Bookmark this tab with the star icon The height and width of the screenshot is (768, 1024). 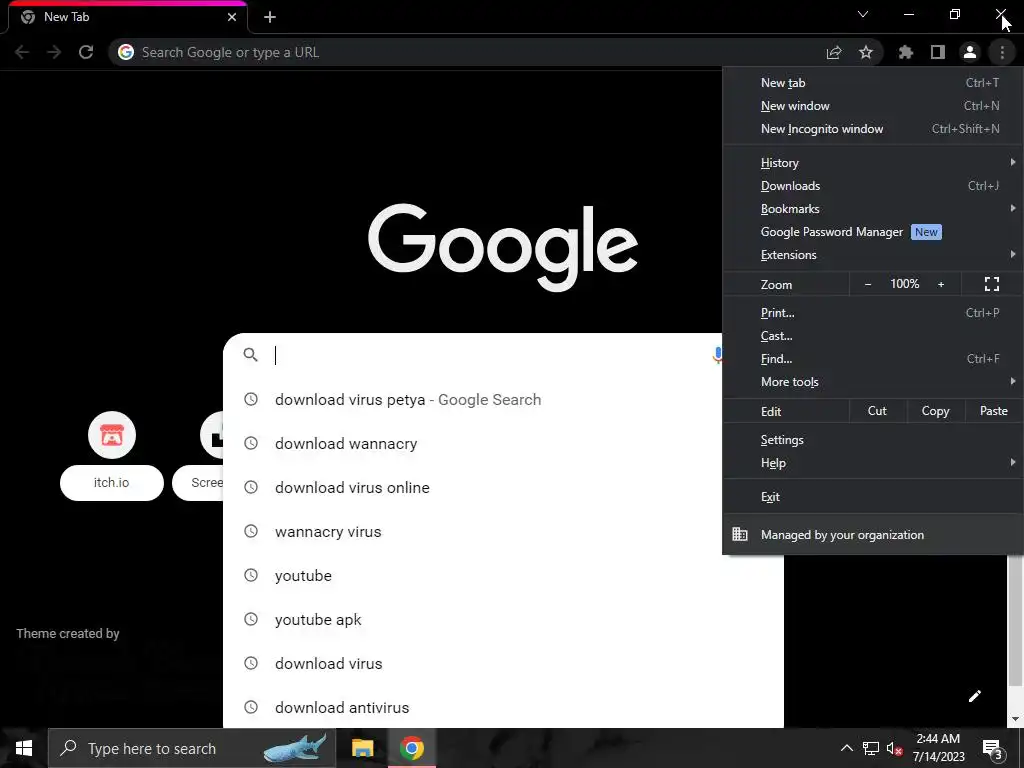coord(866,52)
